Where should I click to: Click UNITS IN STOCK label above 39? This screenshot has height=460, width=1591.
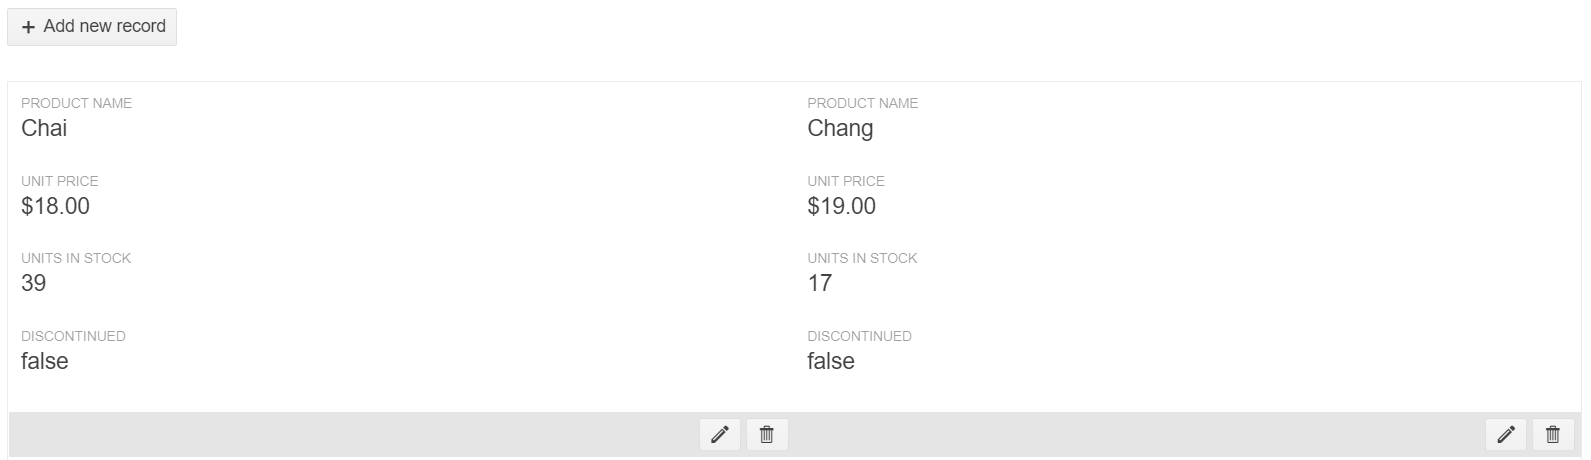click(x=76, y=258)
